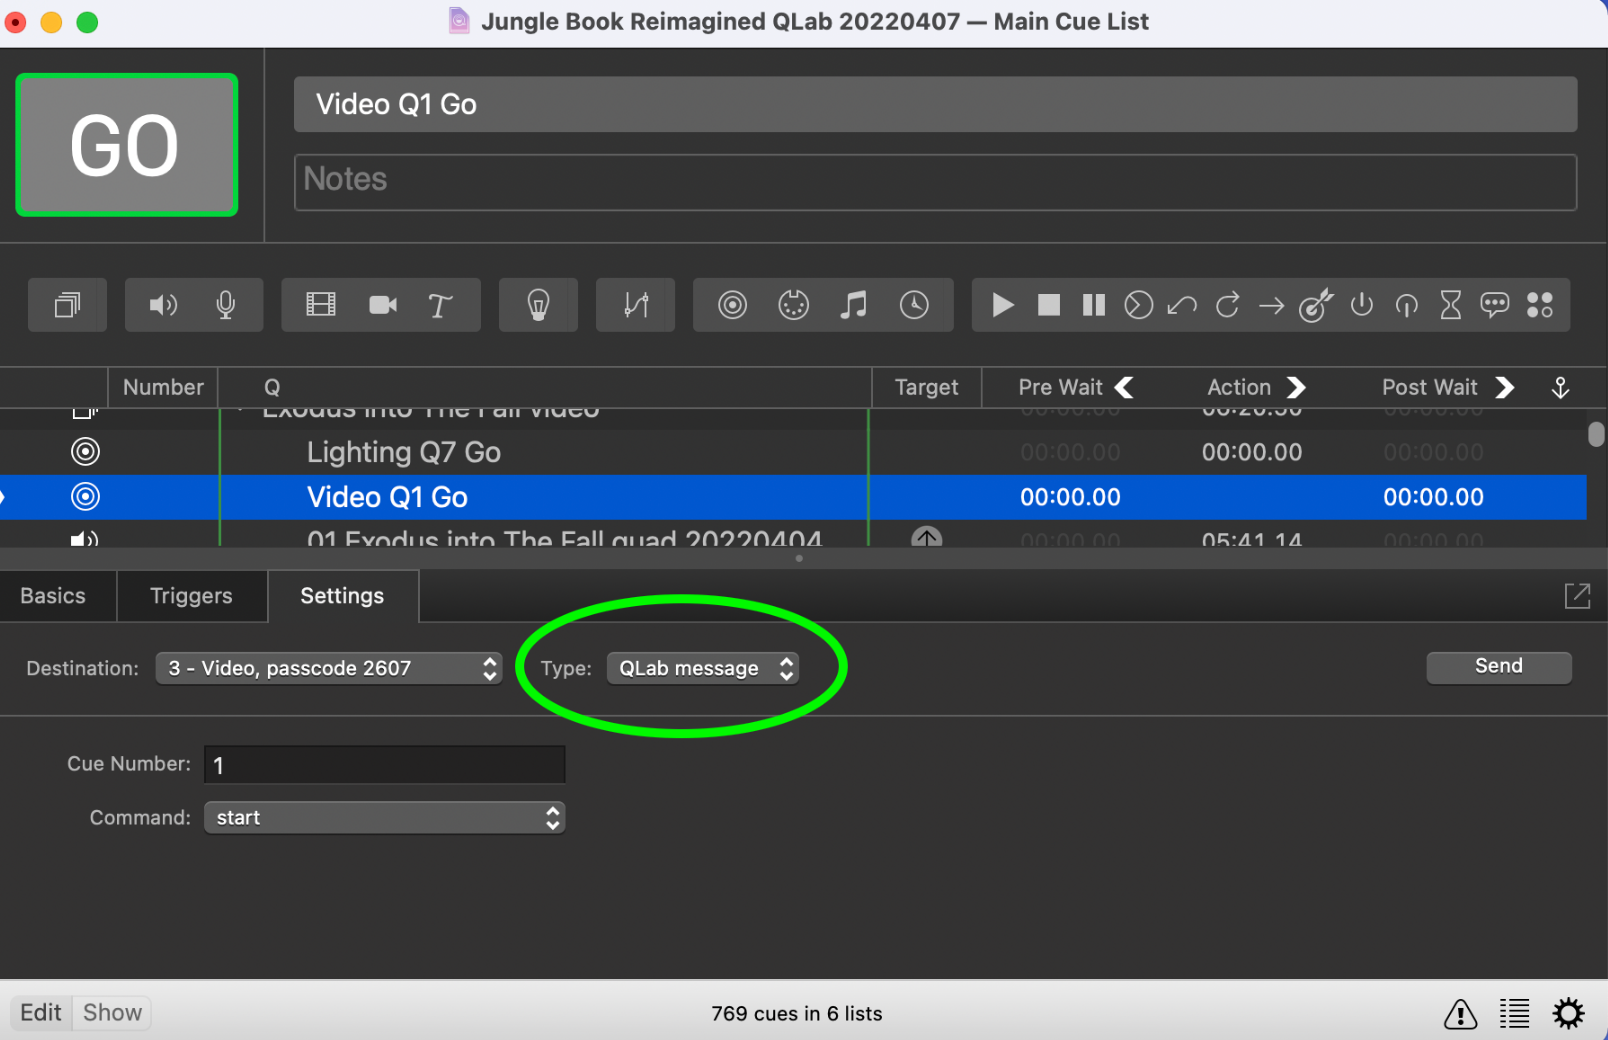This screenshot has width=1608, height=1040.
Task: Click the Target column header
Action: (926, 388)
